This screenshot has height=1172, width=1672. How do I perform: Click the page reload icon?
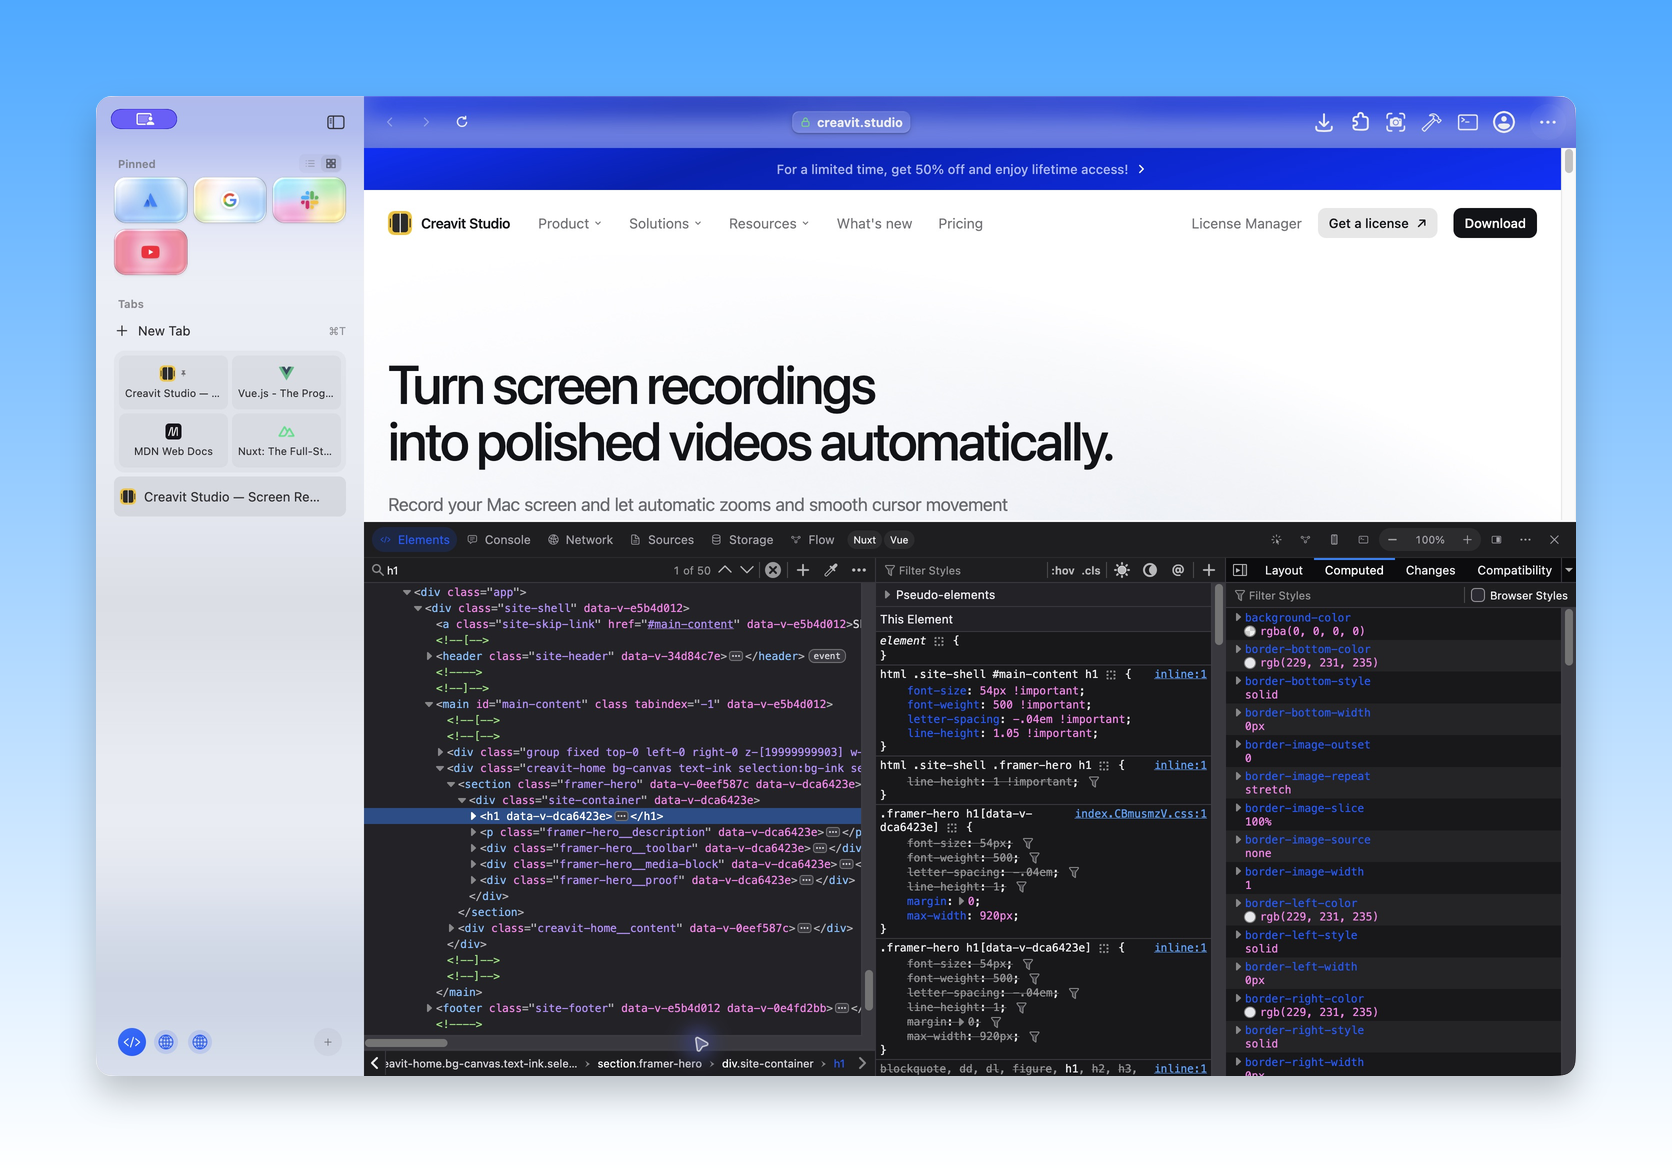pyautogui.click(x=462, y=122)
